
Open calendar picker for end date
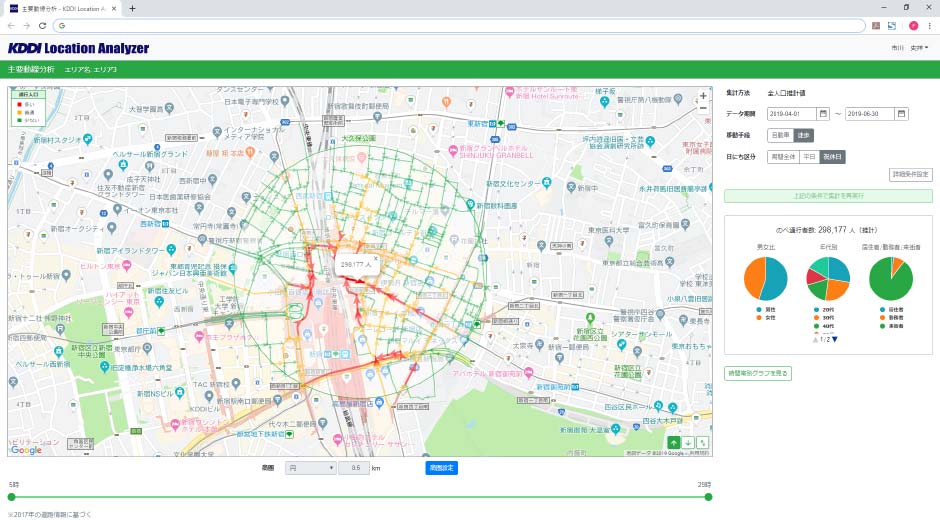click(x=902, y=114)
